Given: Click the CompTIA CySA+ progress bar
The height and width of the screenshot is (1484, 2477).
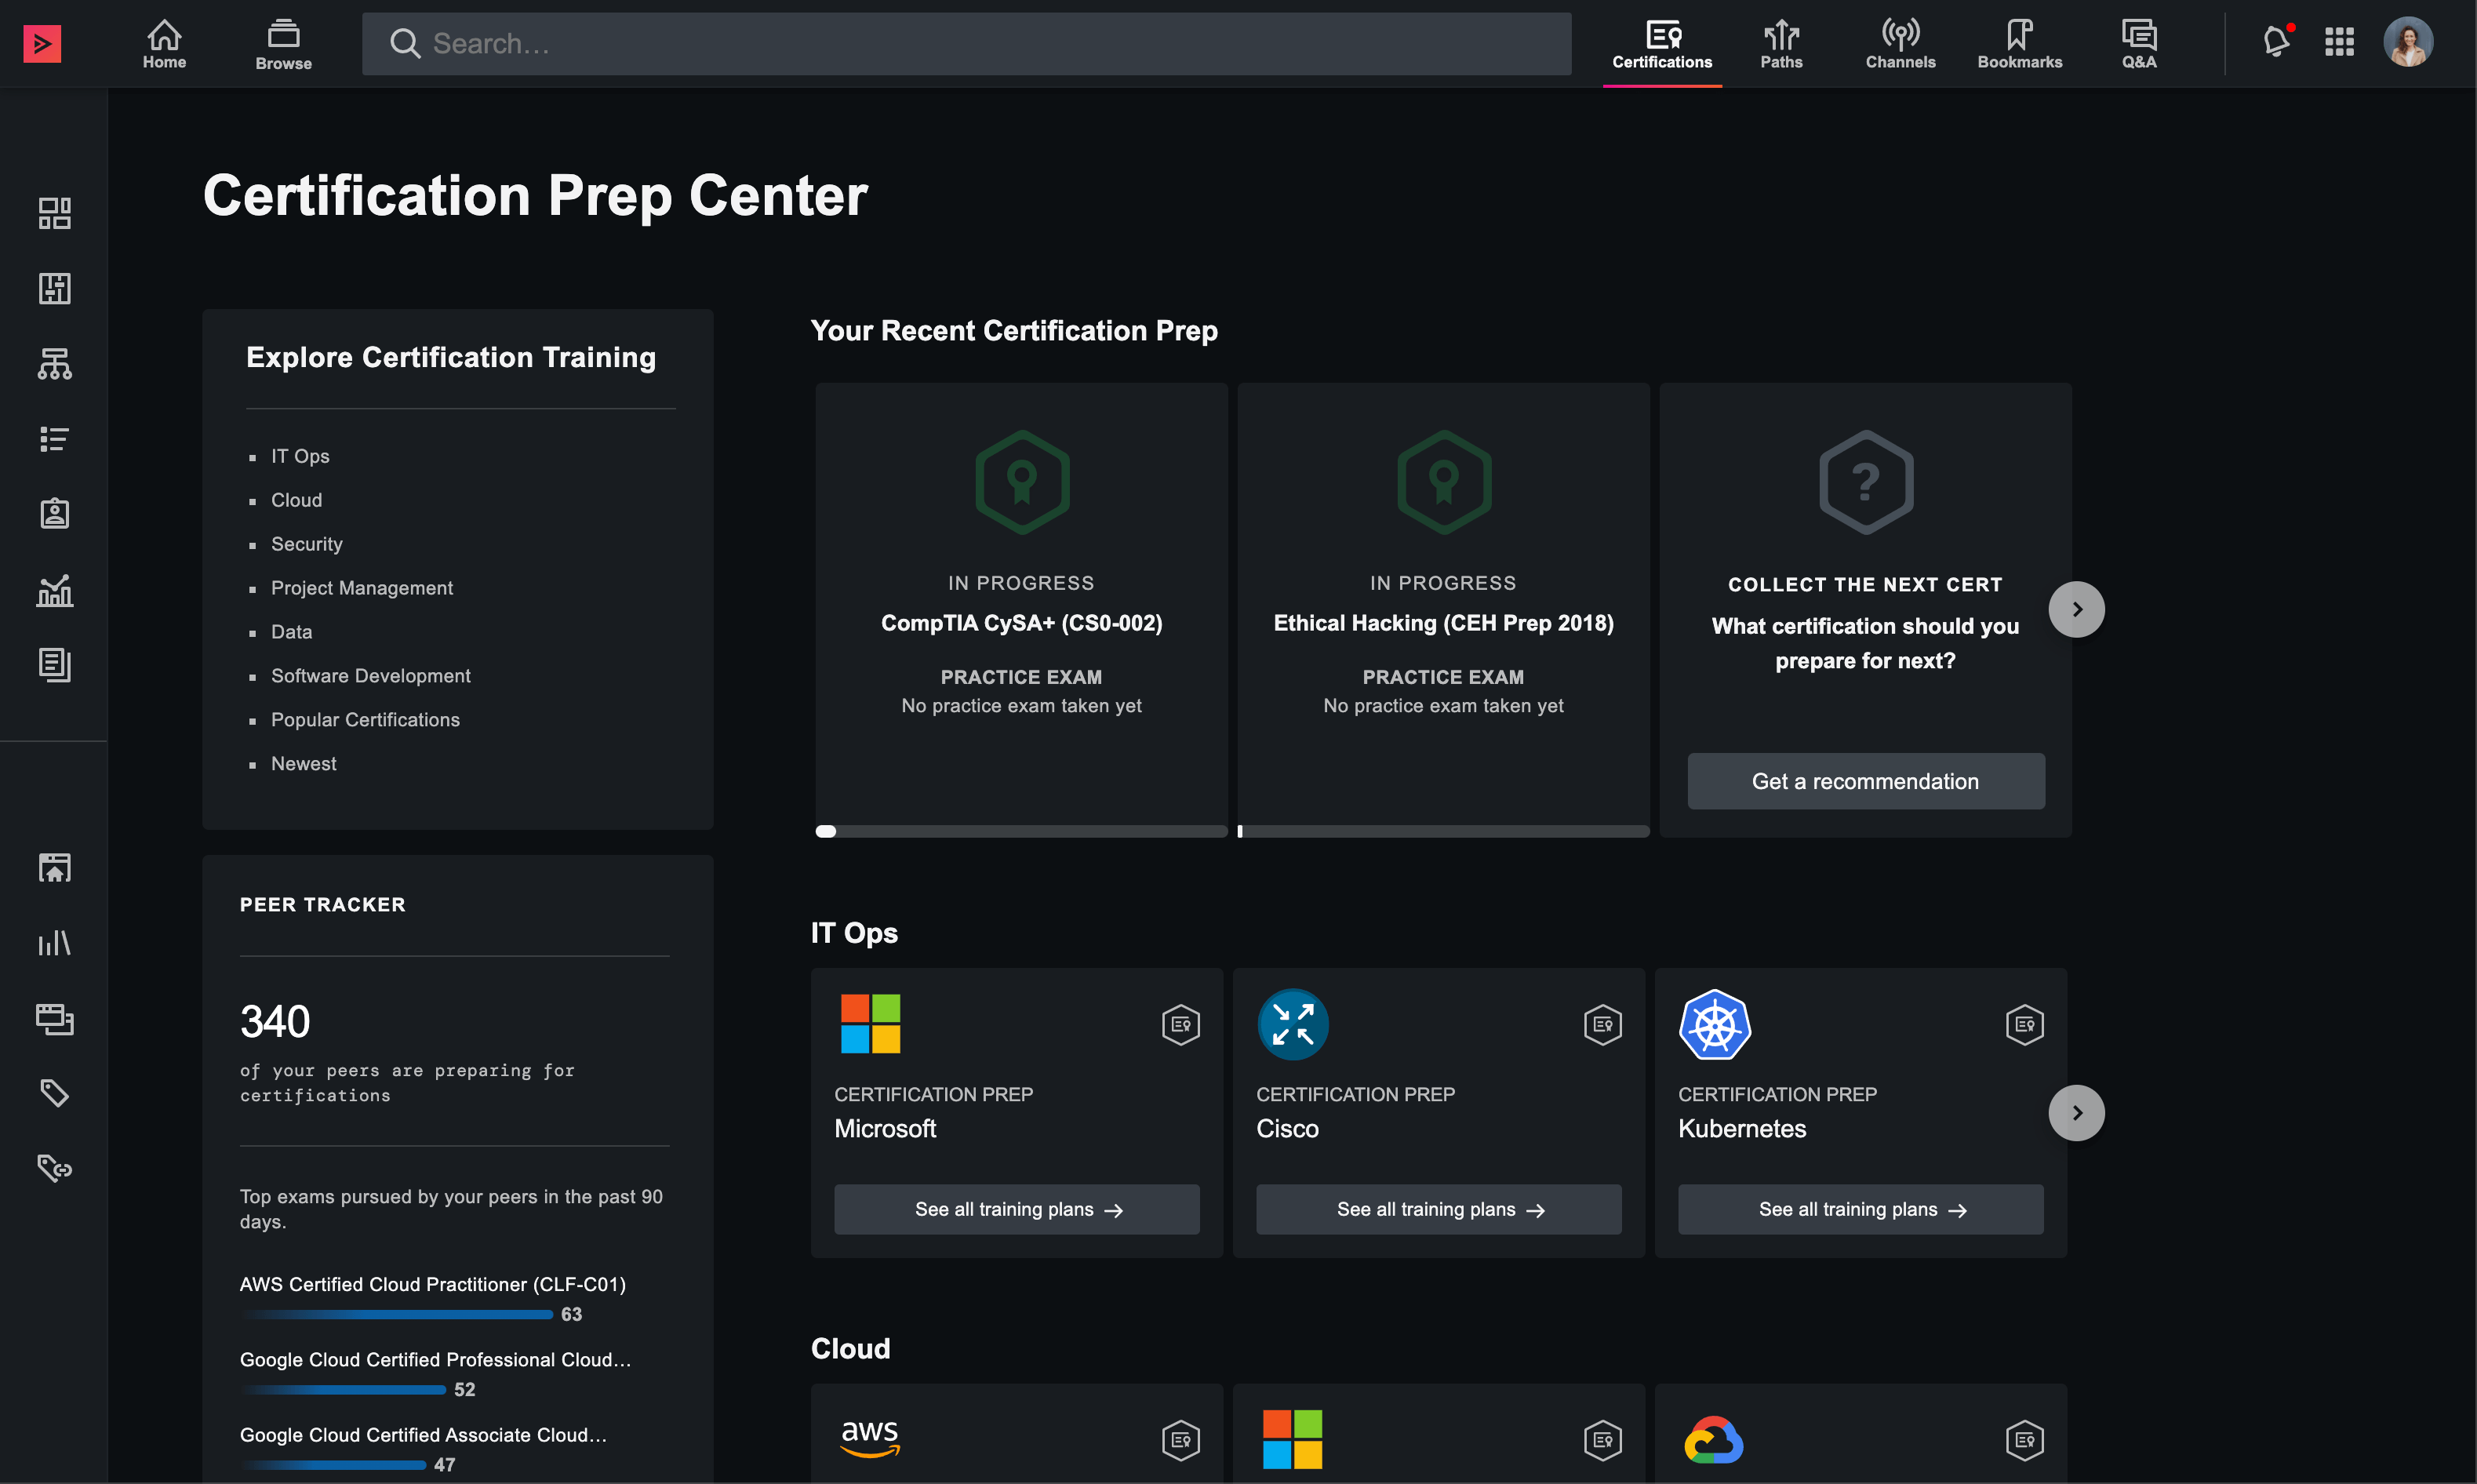Looking at the screenshot, I should click(x=1021, y=832).
